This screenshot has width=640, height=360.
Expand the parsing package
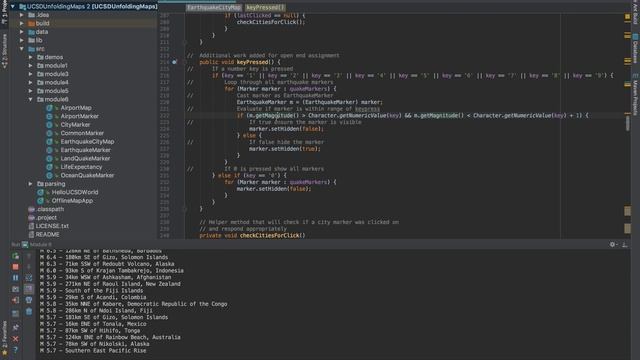click(31, 184)
